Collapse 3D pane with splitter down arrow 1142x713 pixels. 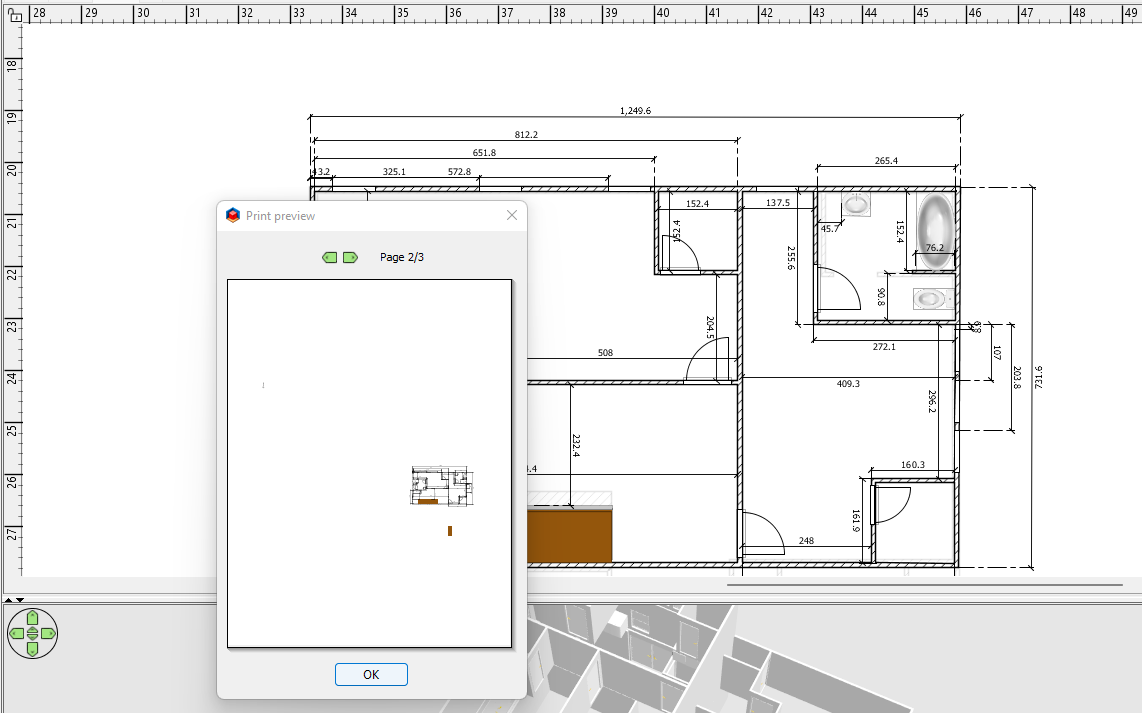(20, 599)
